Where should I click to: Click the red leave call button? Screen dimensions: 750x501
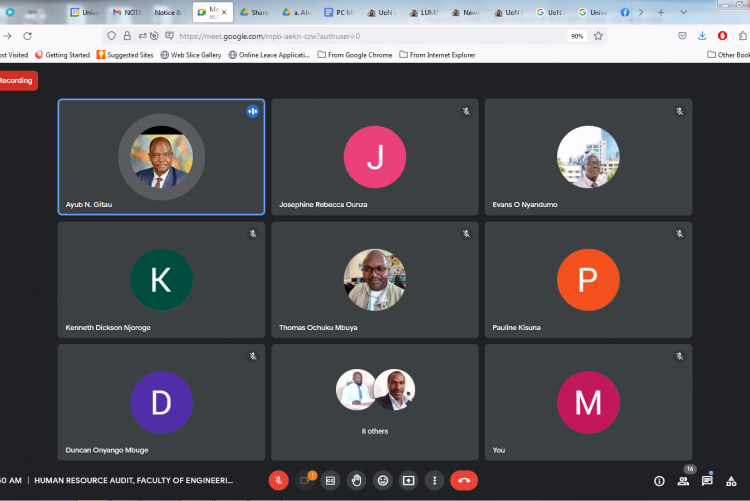[x=463, y=480]
